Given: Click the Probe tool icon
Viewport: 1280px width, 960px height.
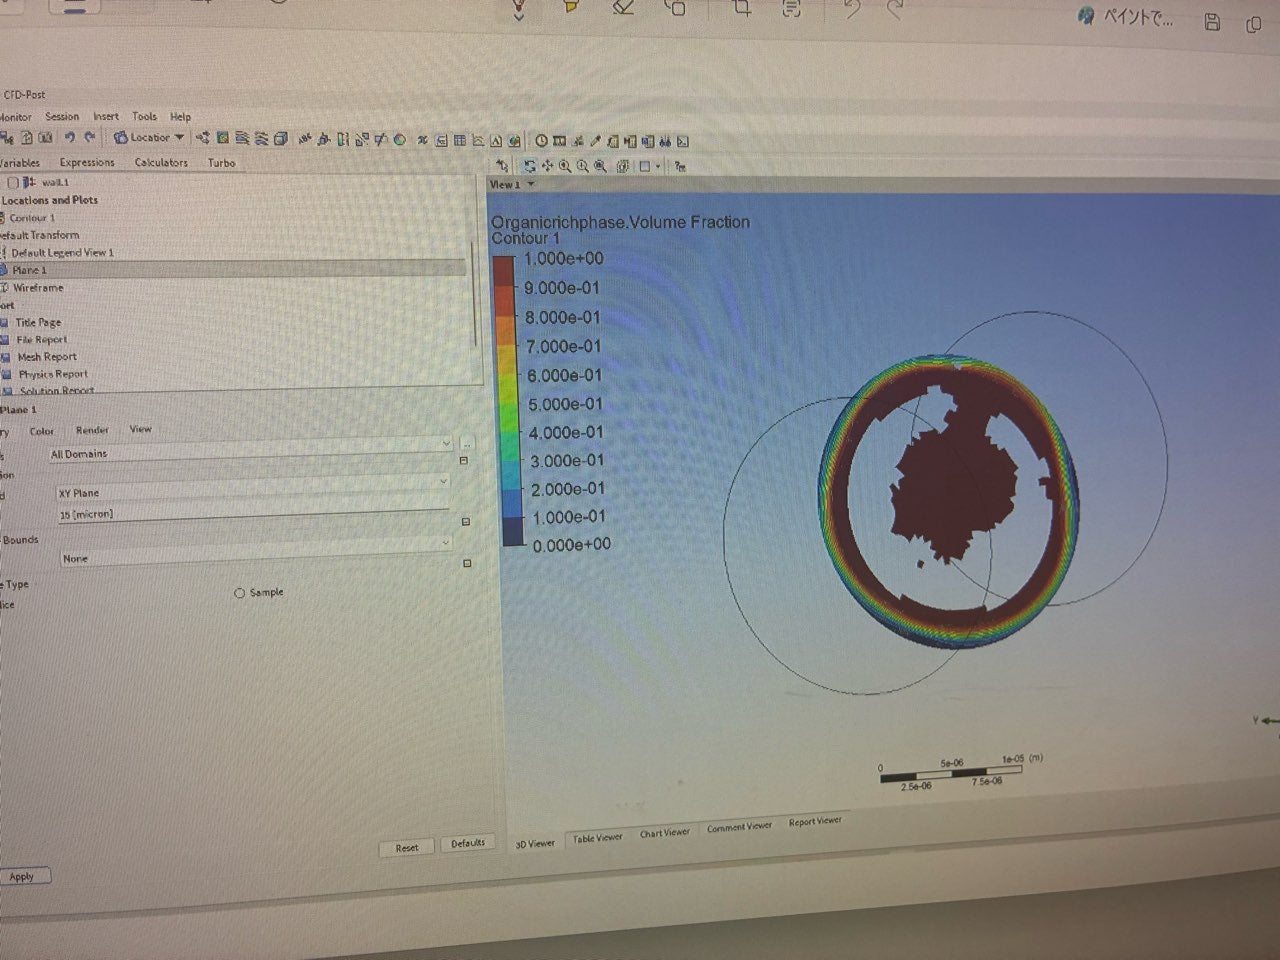Looking at the screenshot, I should coord(596,141).
